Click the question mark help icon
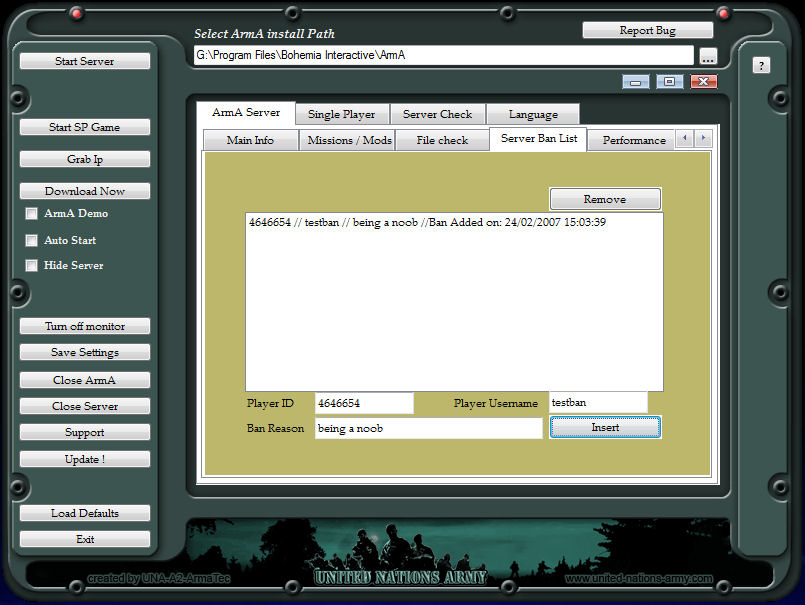The width and height of the screenshot is (805, 605). (x=761, y=66)
